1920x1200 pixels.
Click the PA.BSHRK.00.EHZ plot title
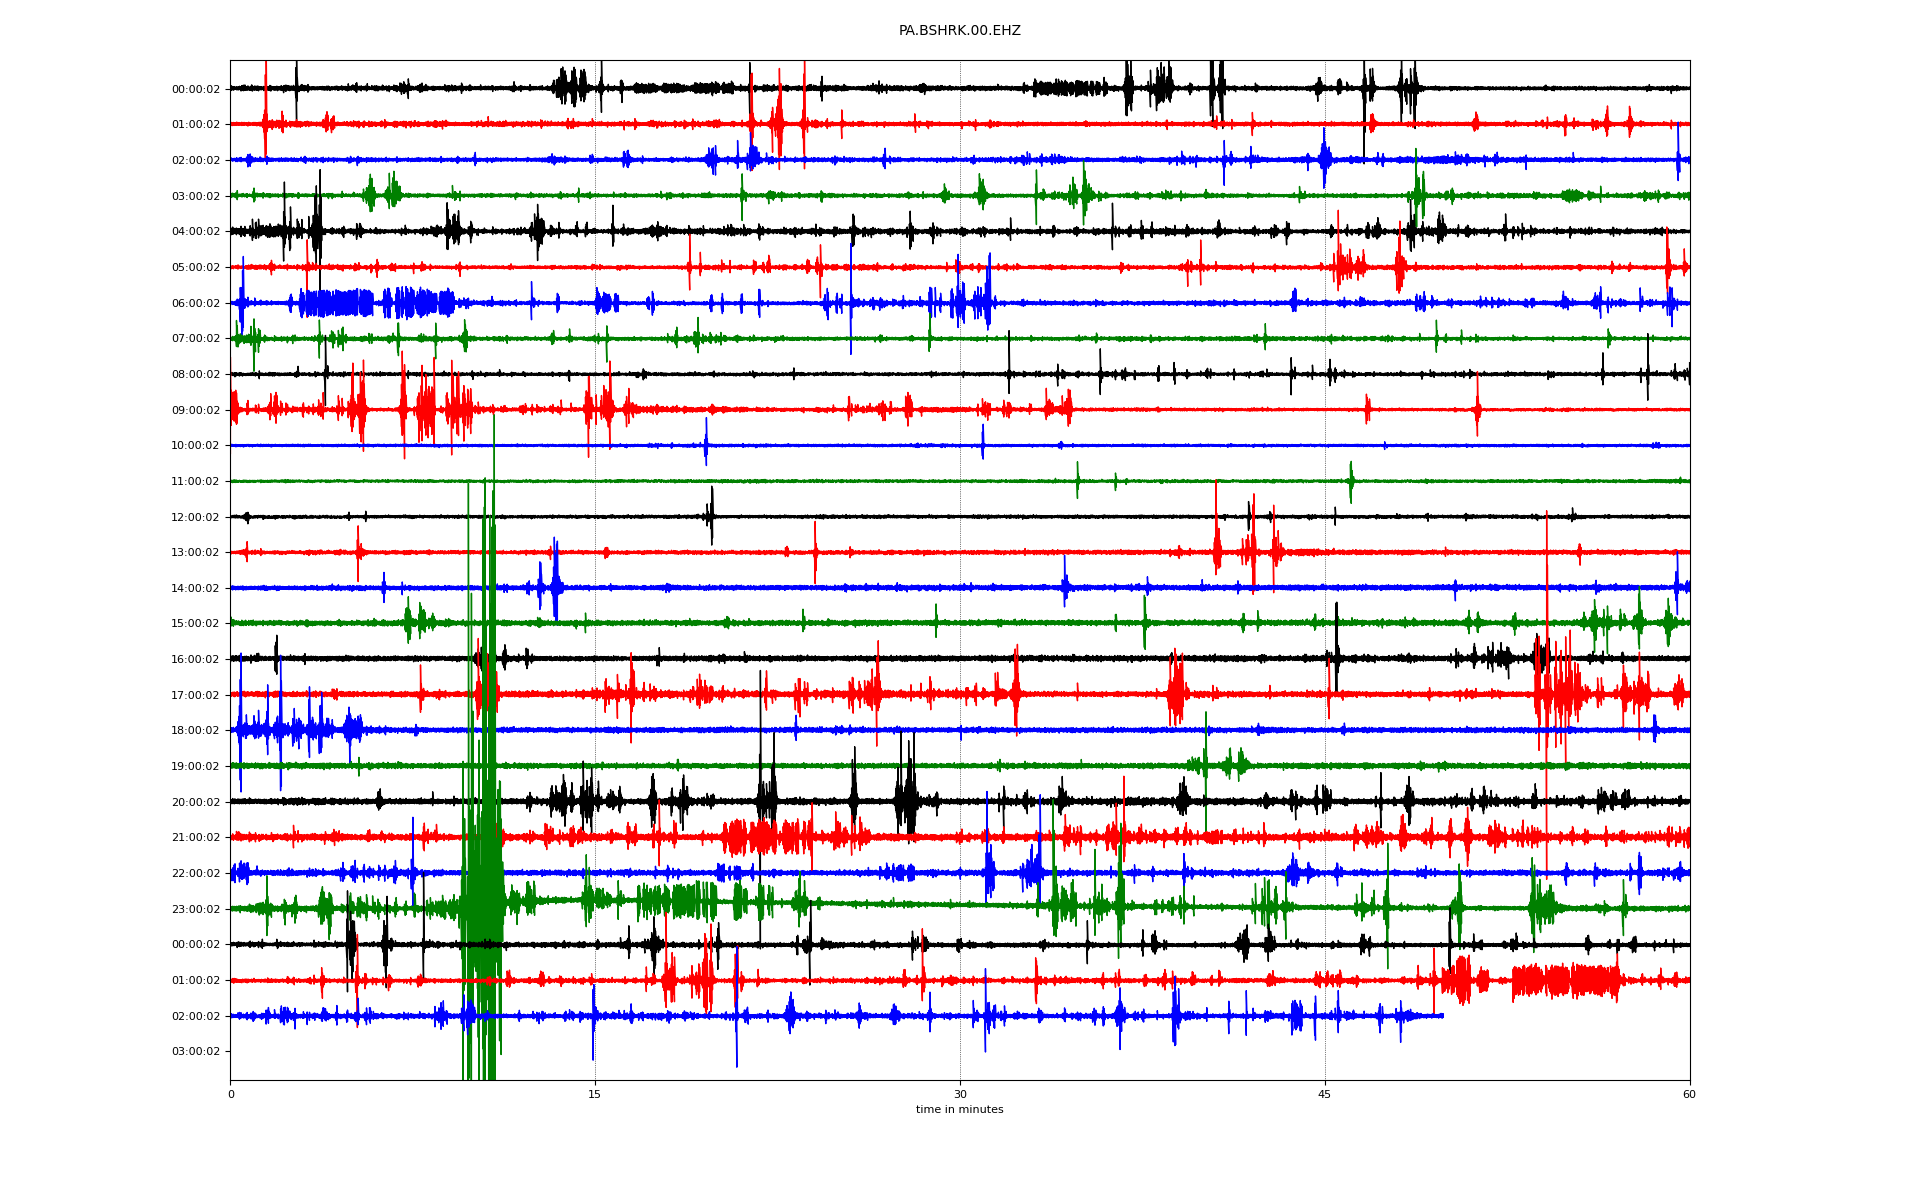pos(959,31)
